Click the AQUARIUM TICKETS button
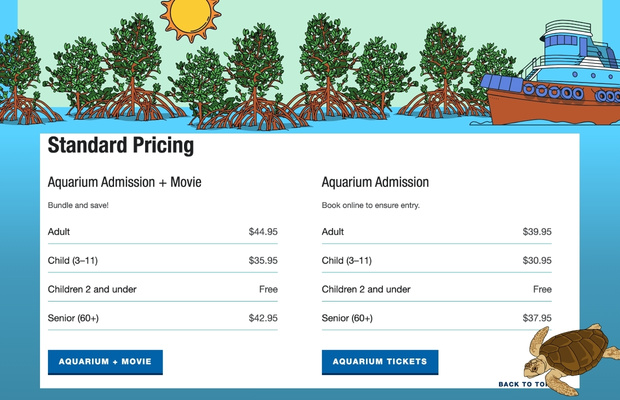Viewport: 620px width, 400px height. (x=379, y=362)
